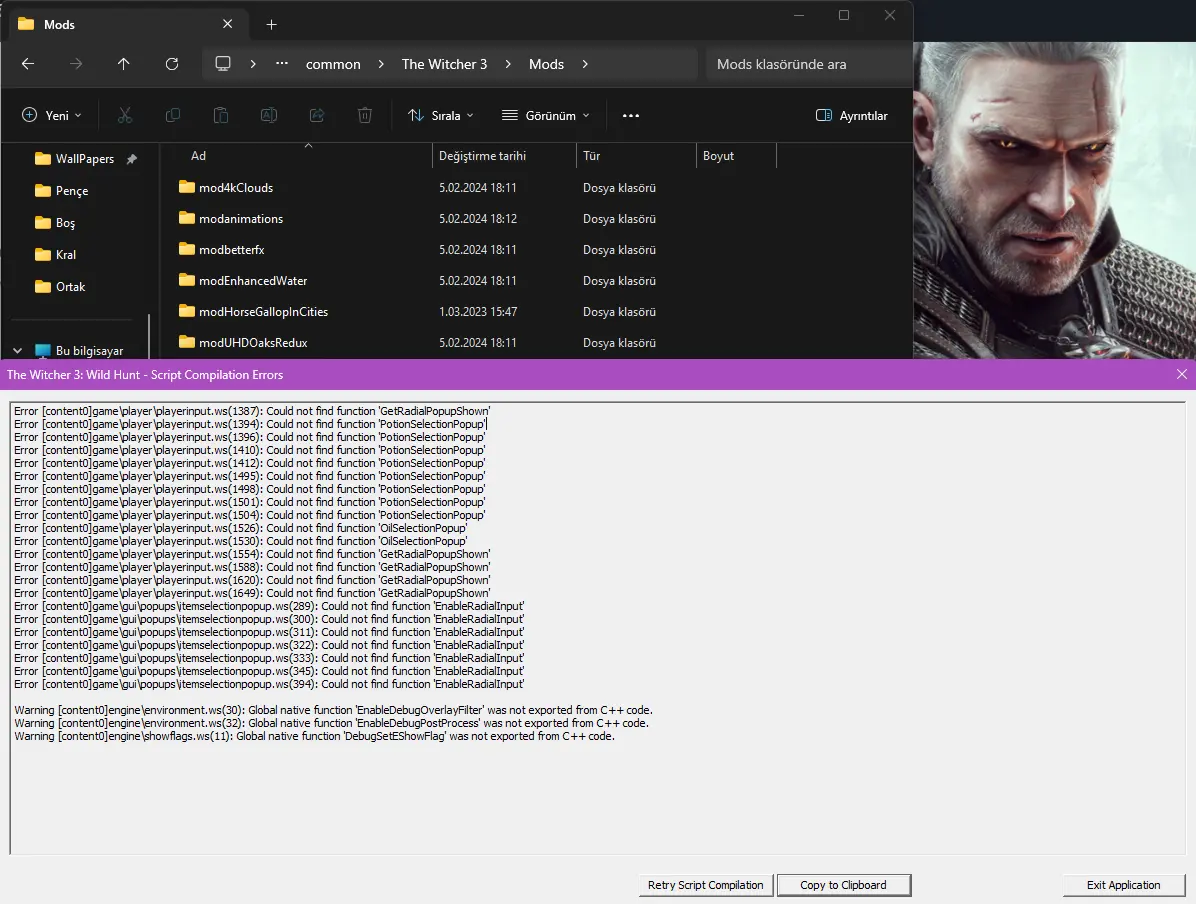Screen dimensions: 1196x904
Task: Collapse the Bu bilgisayar tree node
Action: (x=18, y=351)
